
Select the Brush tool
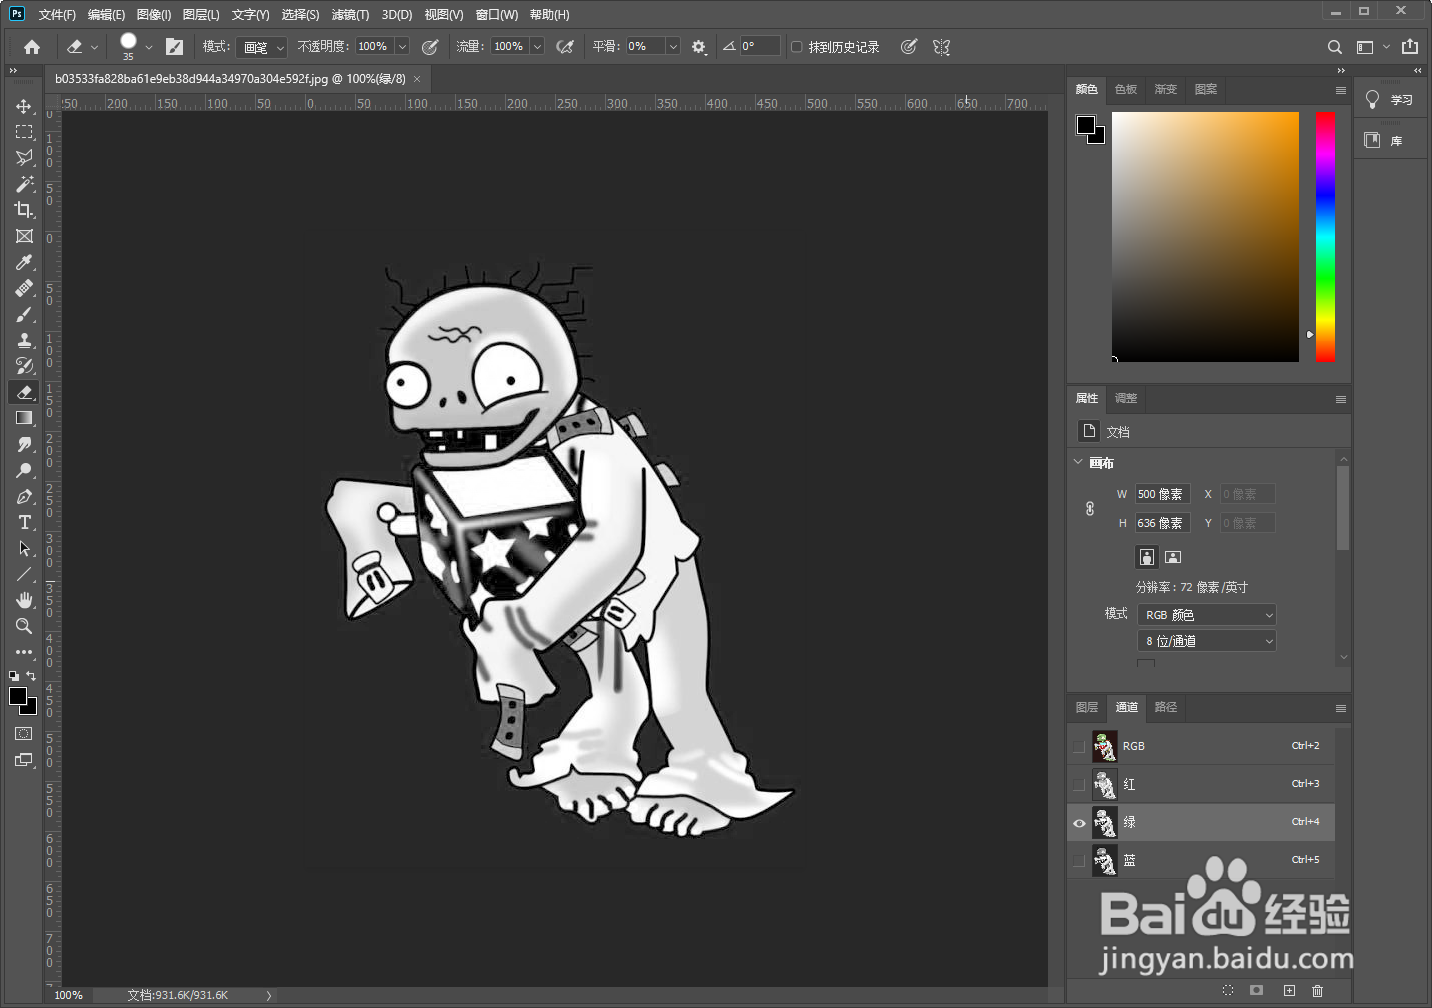pos(24,314)
